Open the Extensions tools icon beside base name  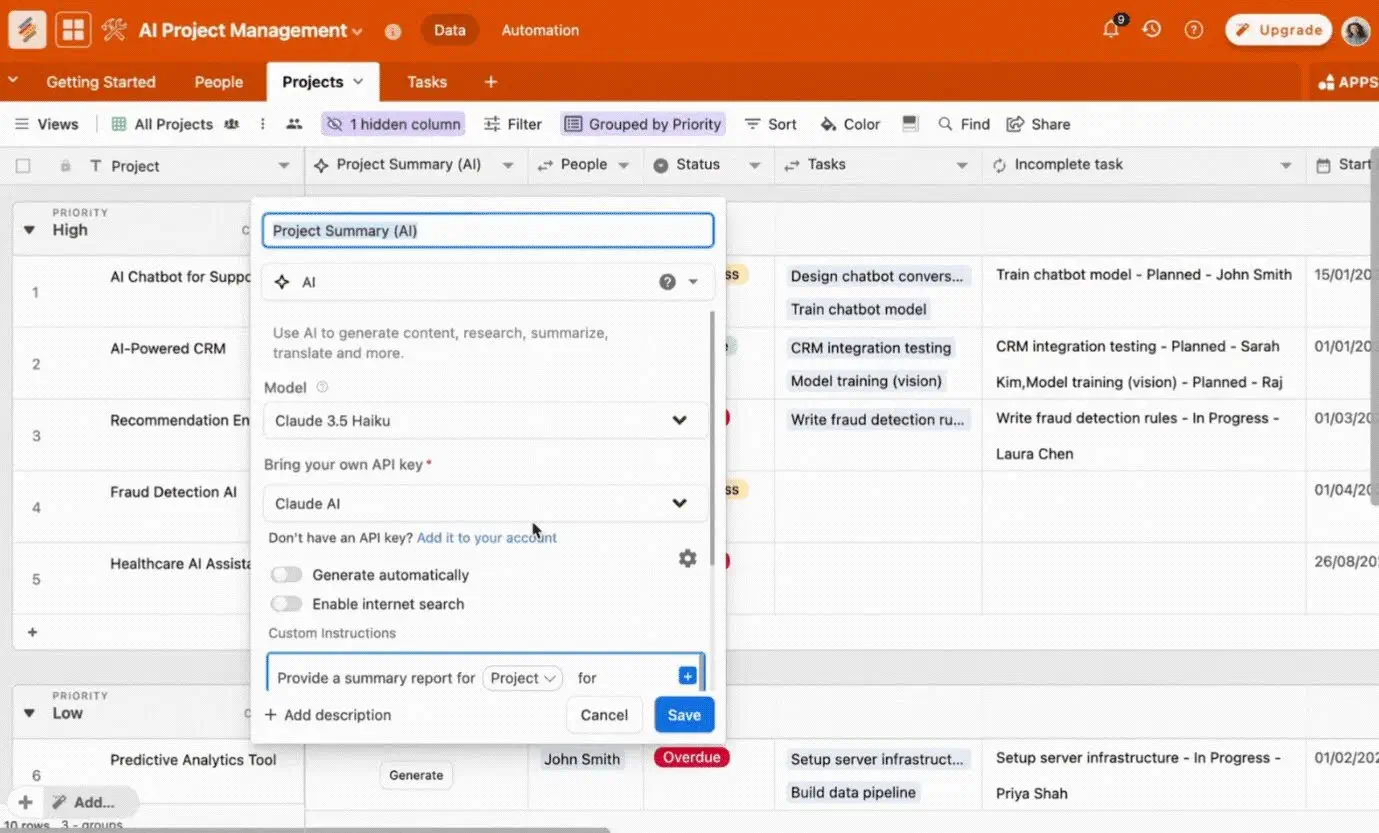(114, 30)
